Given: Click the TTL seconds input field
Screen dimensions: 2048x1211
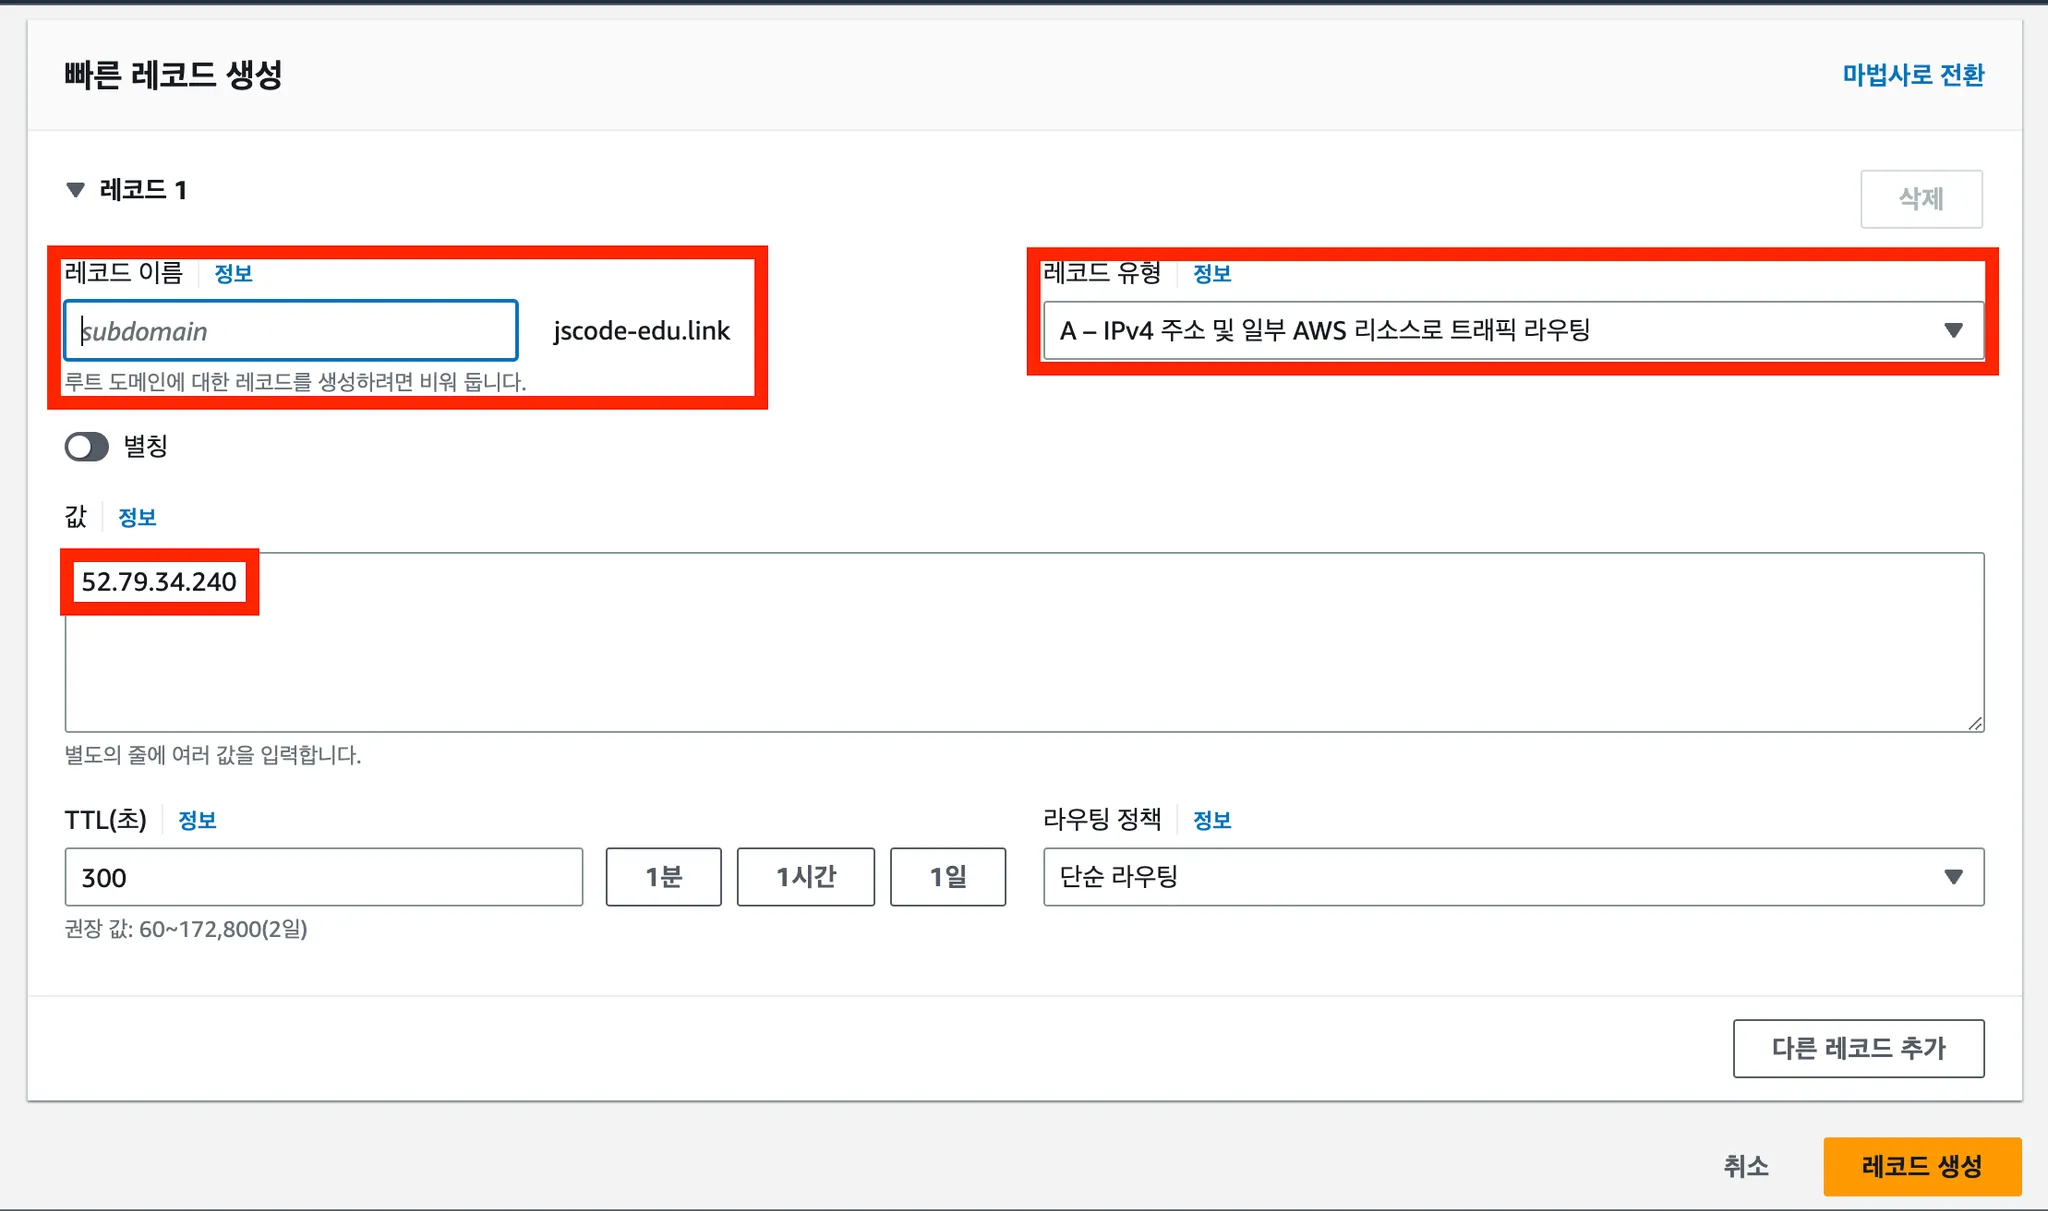Looking at the screenshot, I should 323,877.
